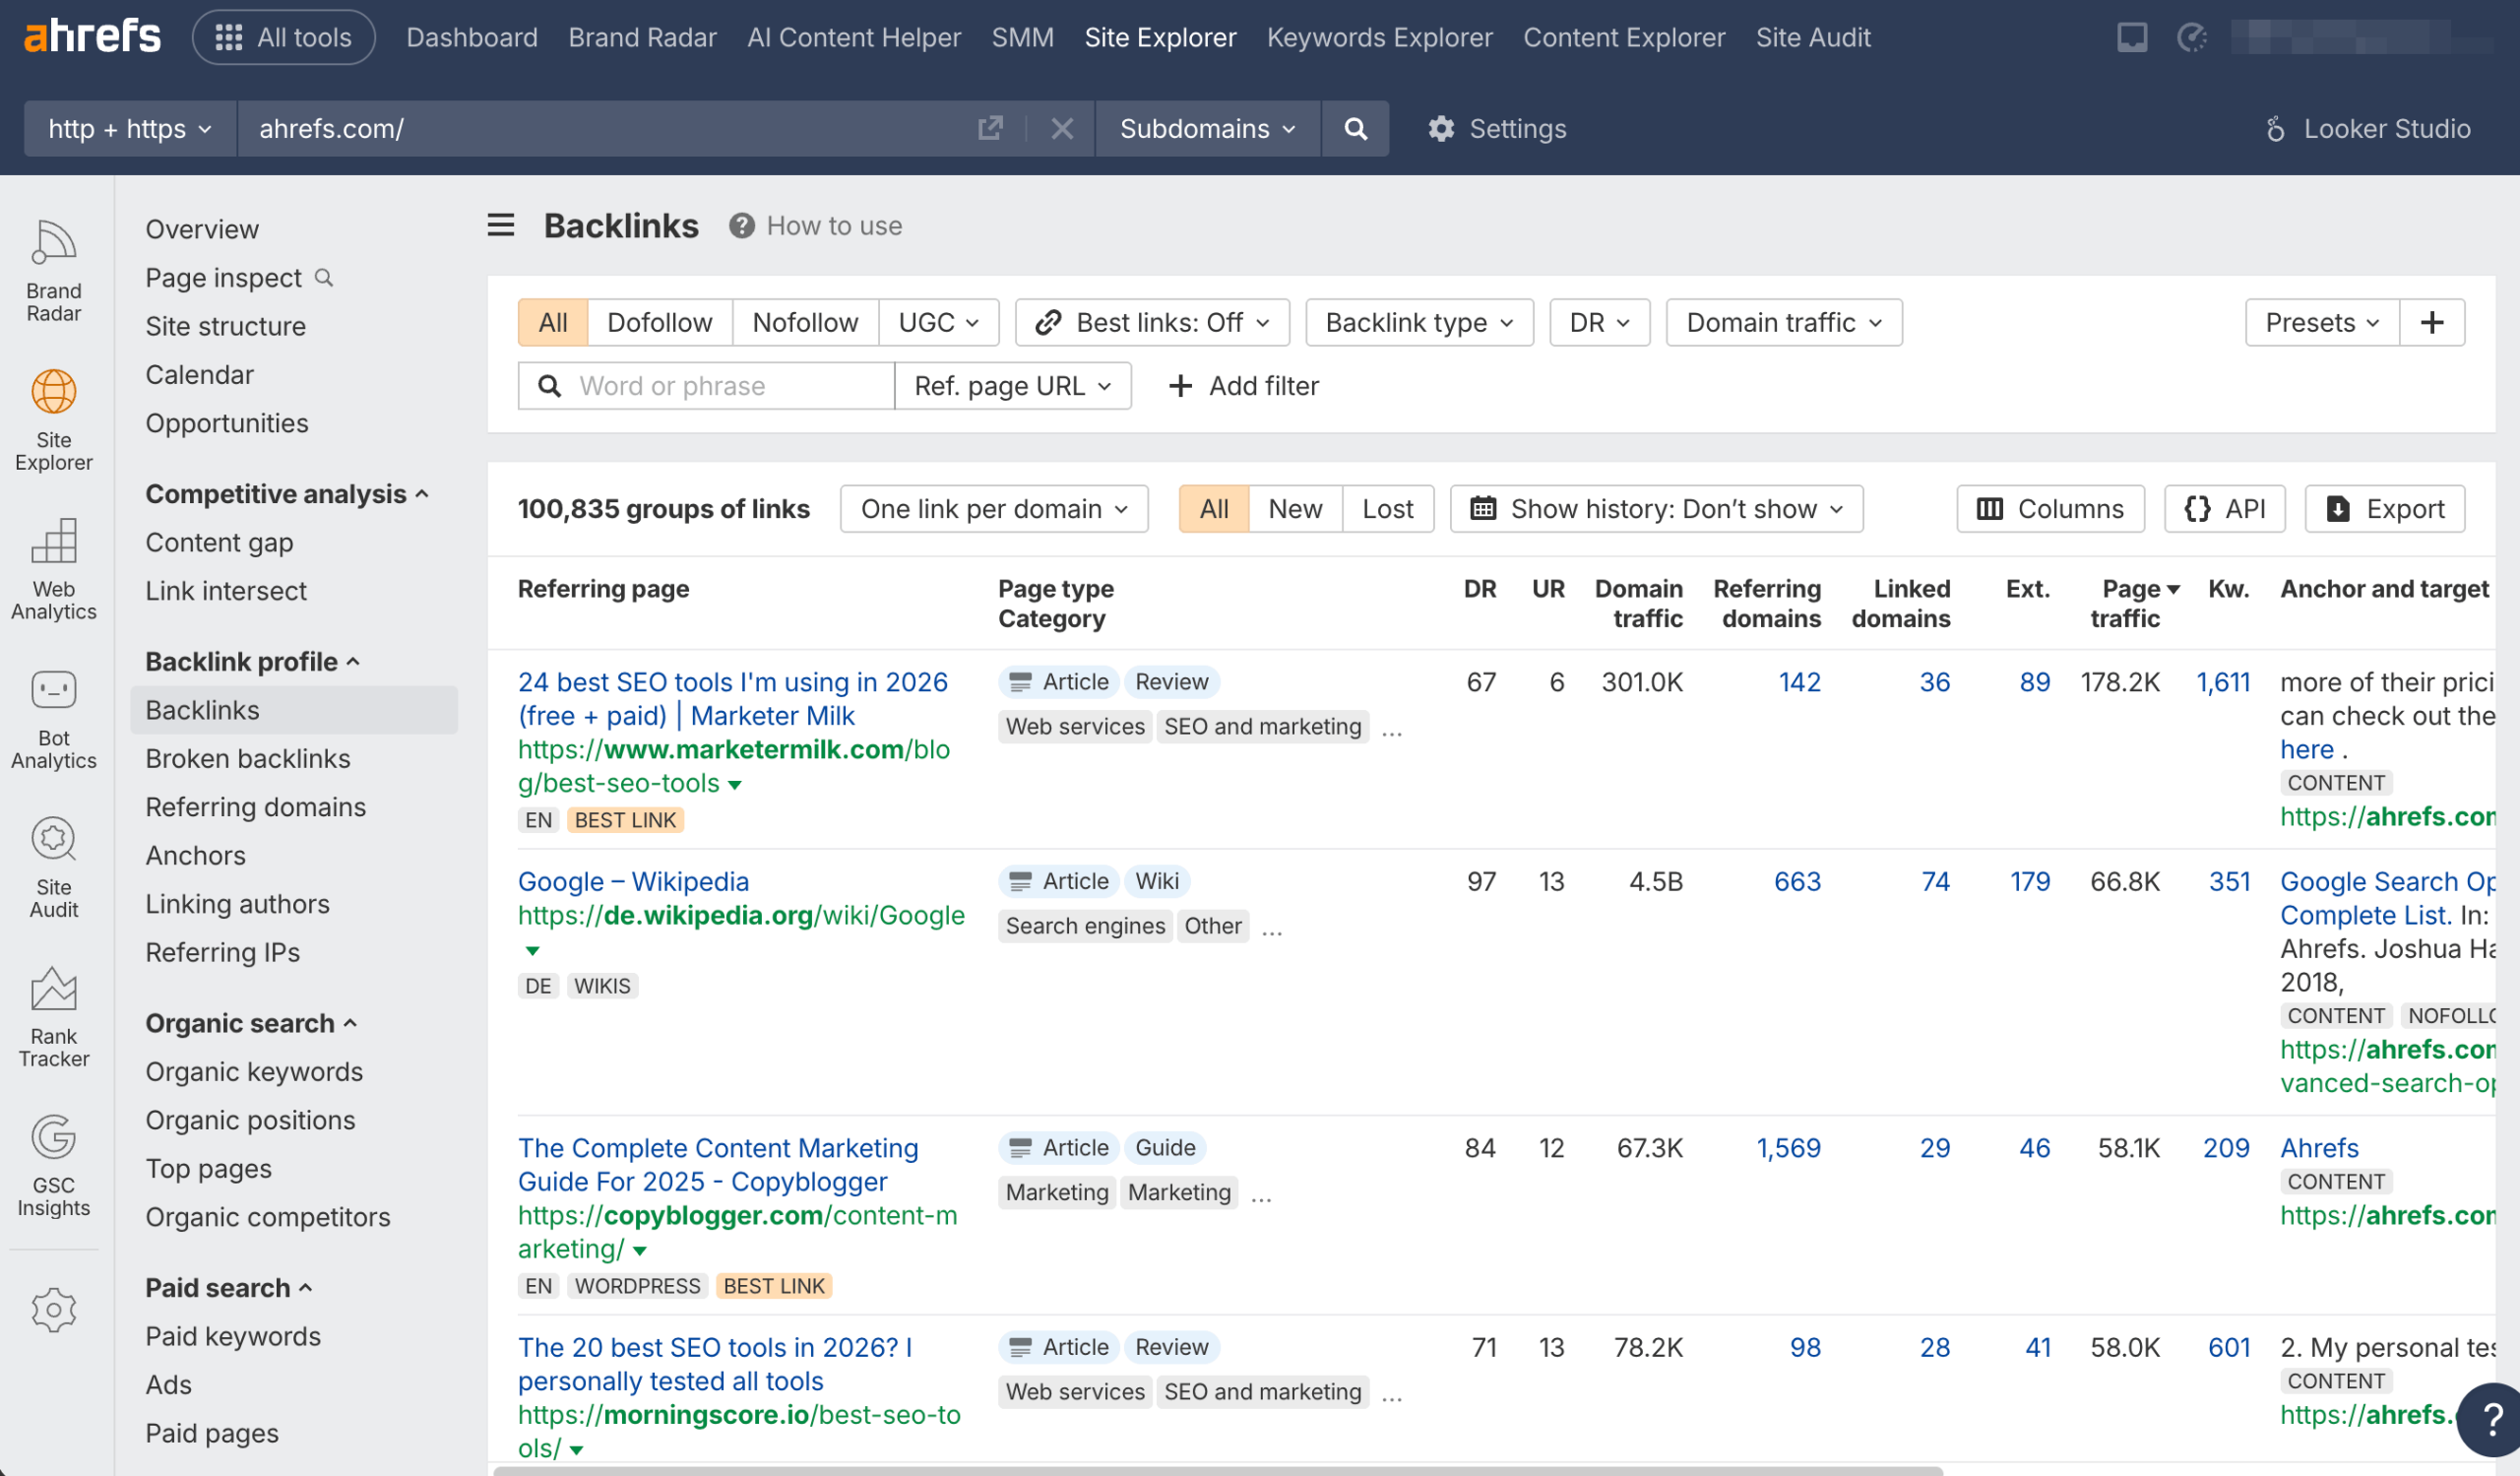This screenshot has width=2520, height=1476.
Task: Open AI Content Helper
Action: point(854,37)
